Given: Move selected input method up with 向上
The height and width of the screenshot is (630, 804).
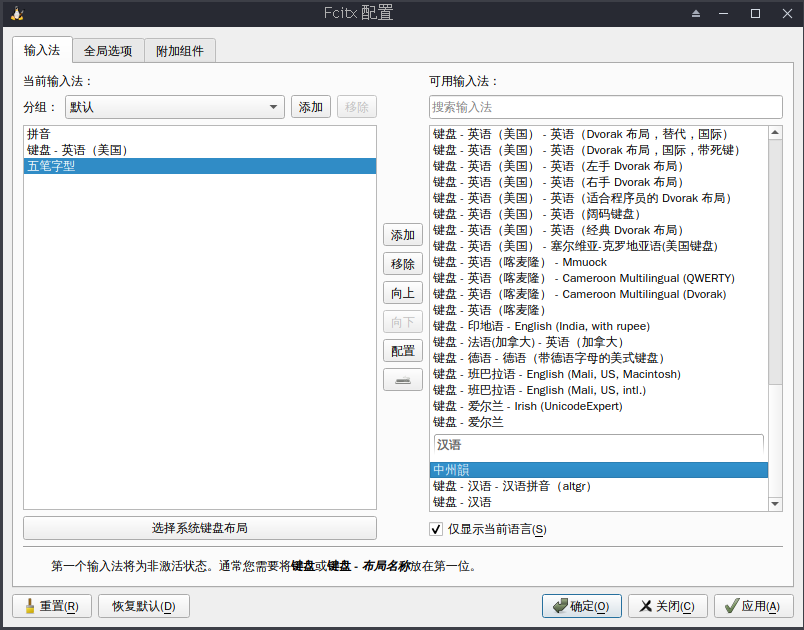Looking at the screenshot, I should (x=403, y=293).
